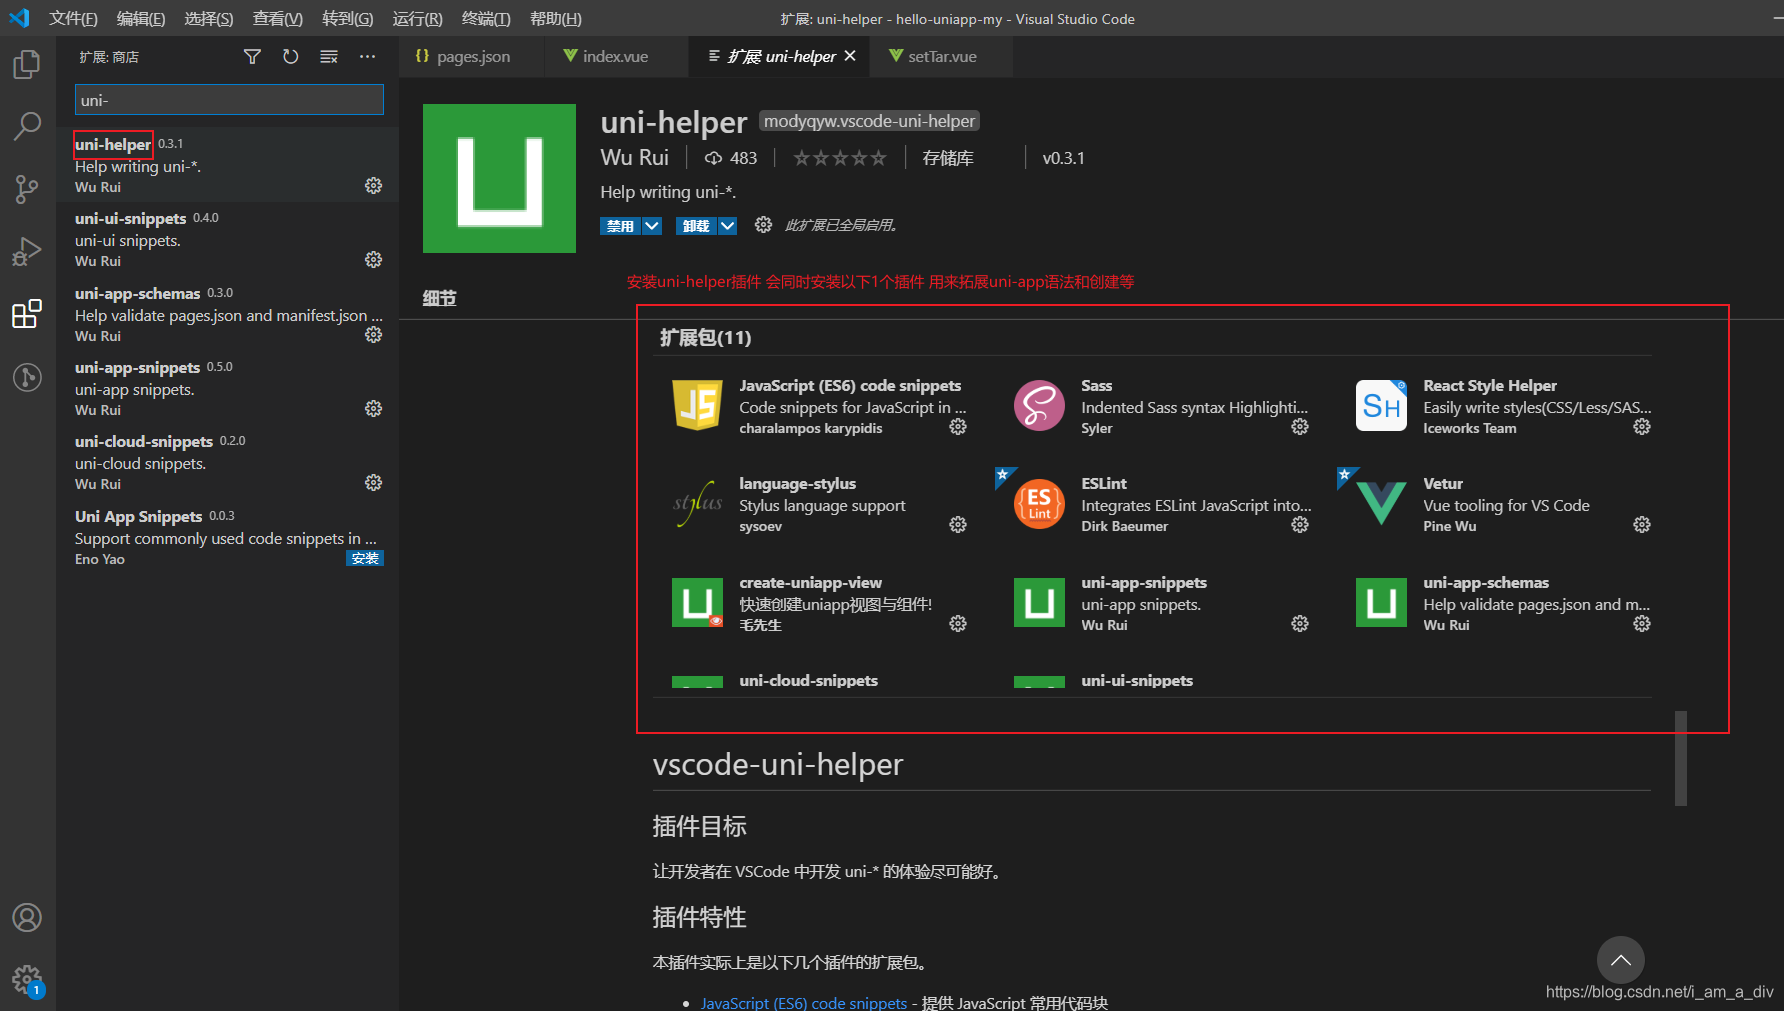Expand the uninstall (卸载) dropdown arrow
Image resolution: width=1784 pixels, height=1011 pixels.
click(x=728, y=226)
